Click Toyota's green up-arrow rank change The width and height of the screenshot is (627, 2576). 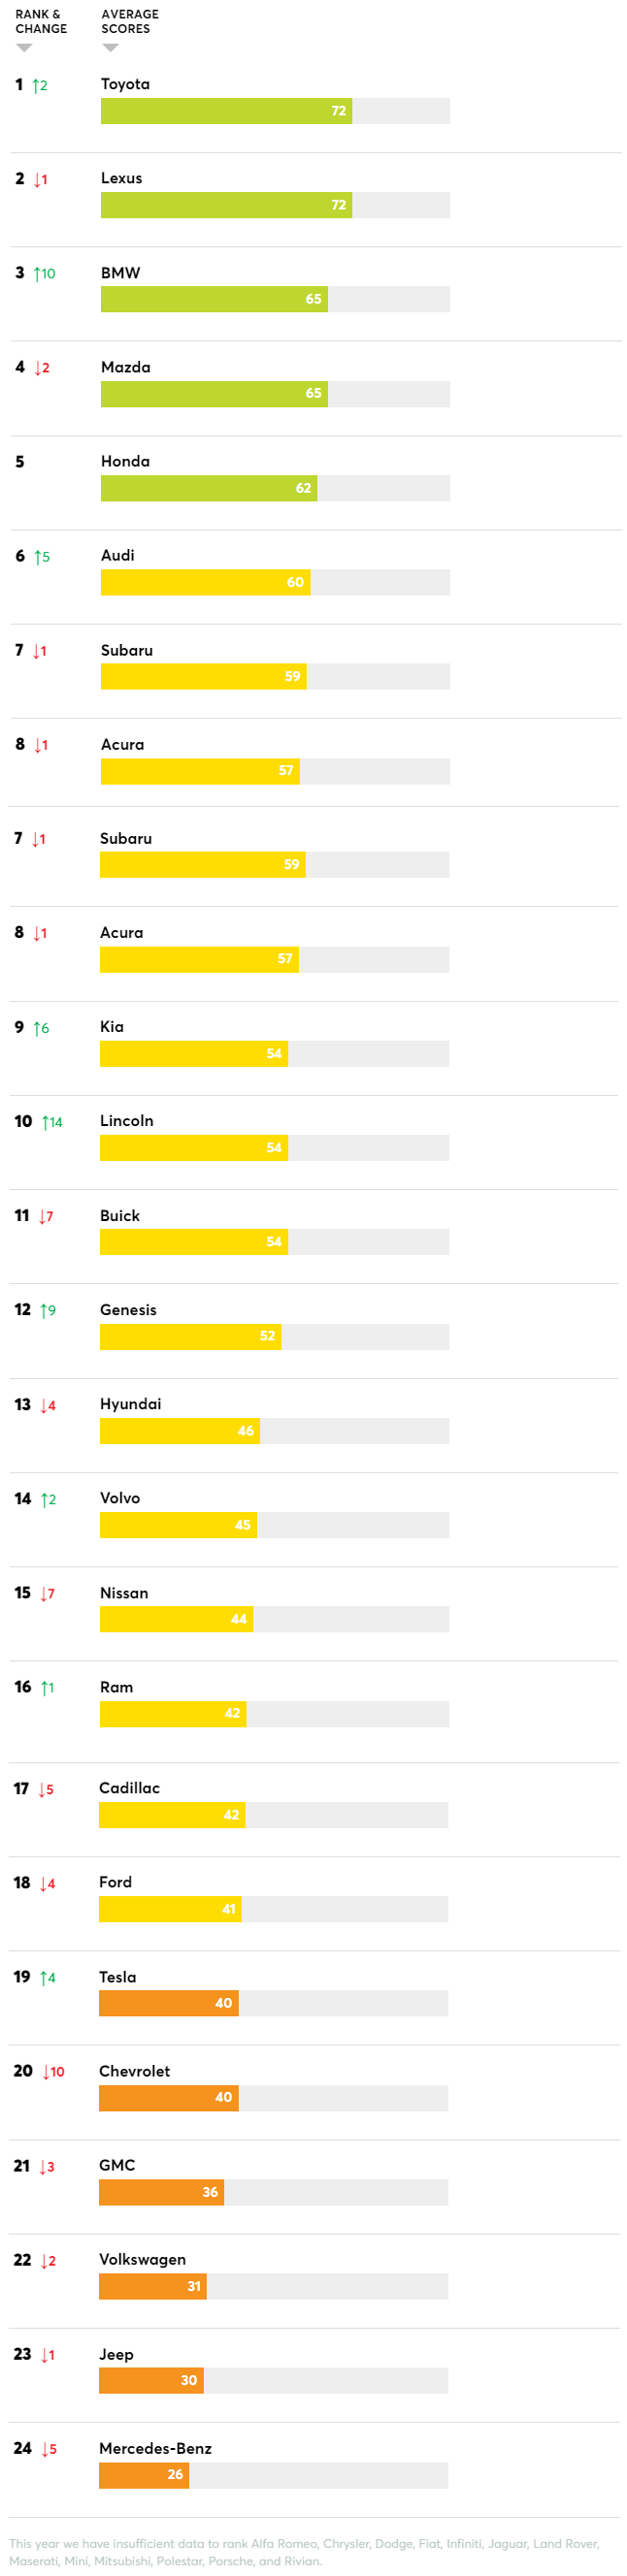tap(39, 86)
